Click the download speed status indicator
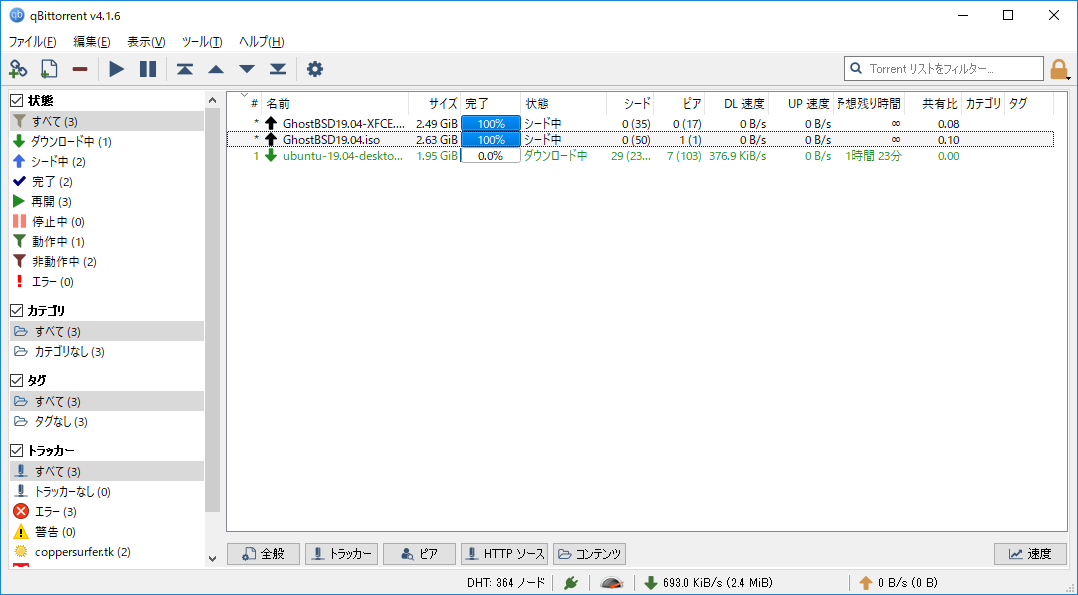 708,583
